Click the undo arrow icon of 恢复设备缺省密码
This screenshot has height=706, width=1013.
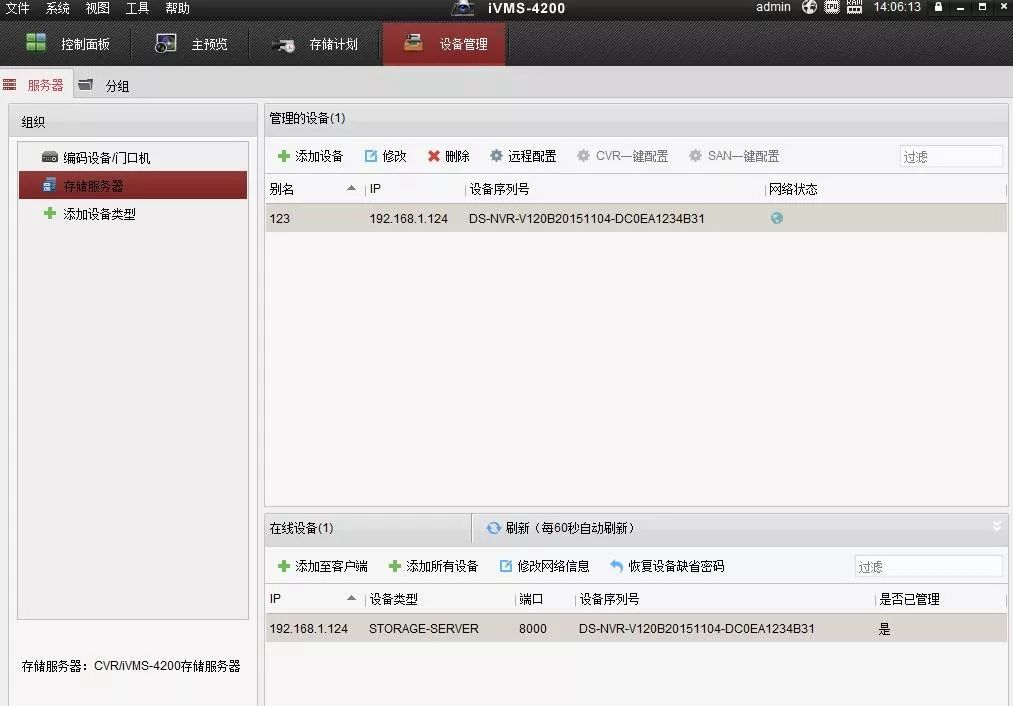616,566
